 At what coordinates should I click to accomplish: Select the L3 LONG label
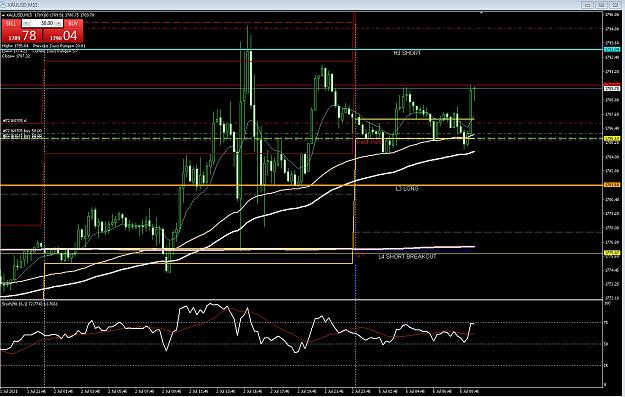click(407, 189)
